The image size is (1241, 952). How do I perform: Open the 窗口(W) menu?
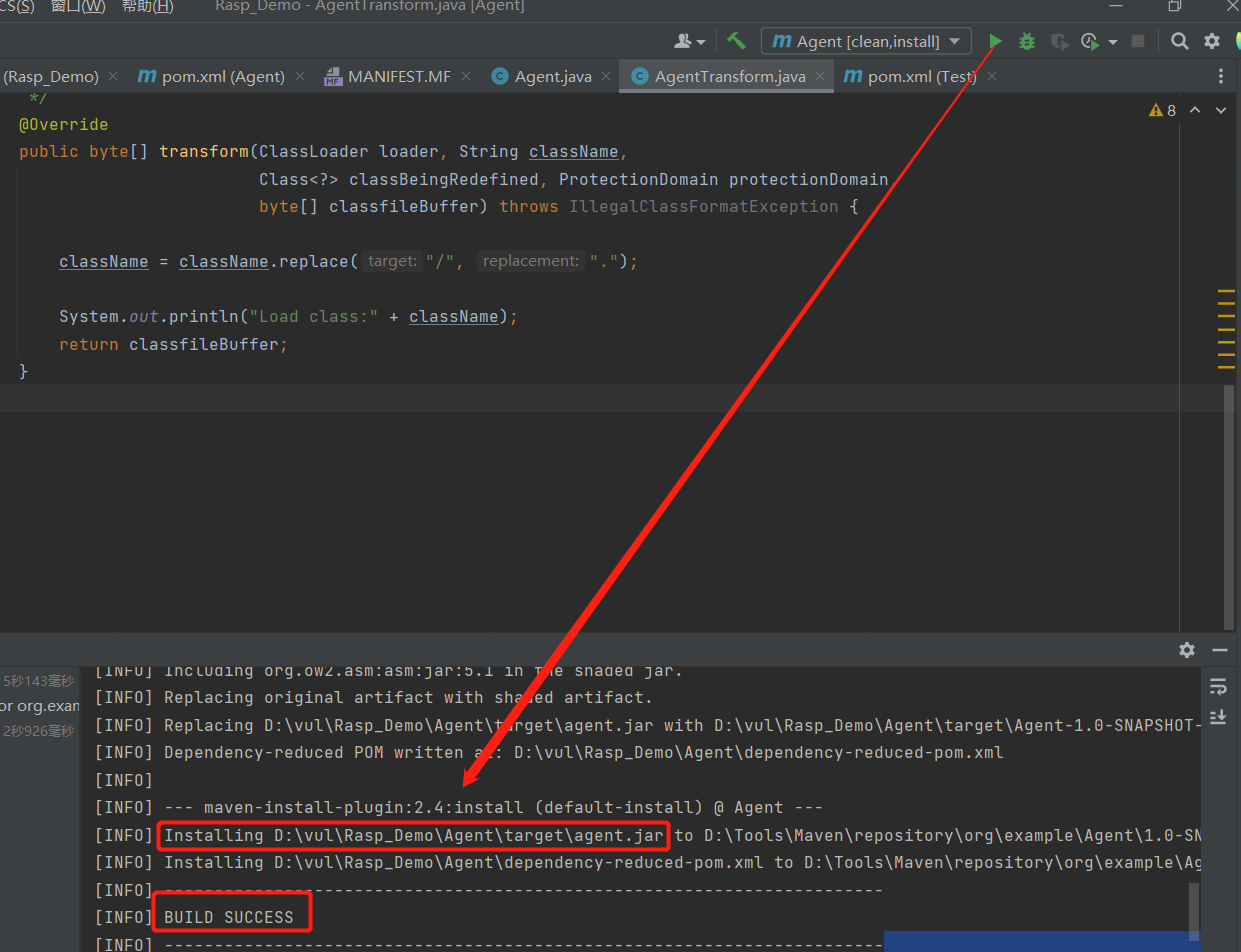click(78, 6)
